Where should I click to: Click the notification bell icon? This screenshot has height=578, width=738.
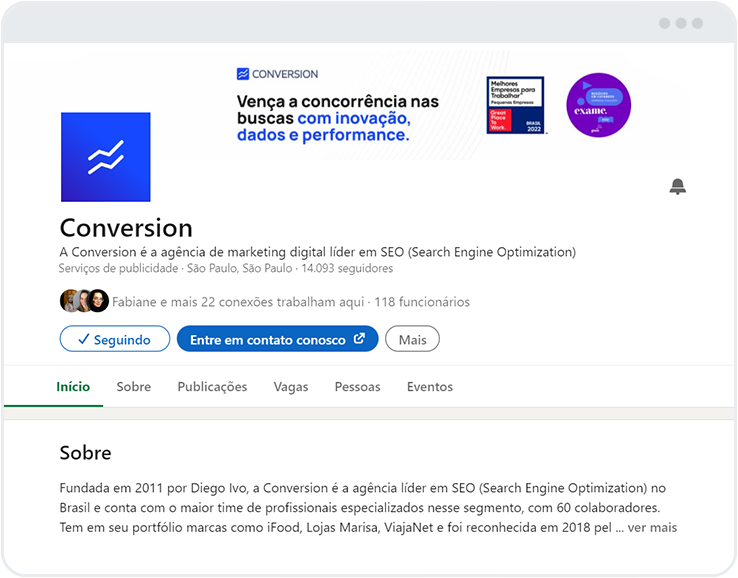coord(677,186)
